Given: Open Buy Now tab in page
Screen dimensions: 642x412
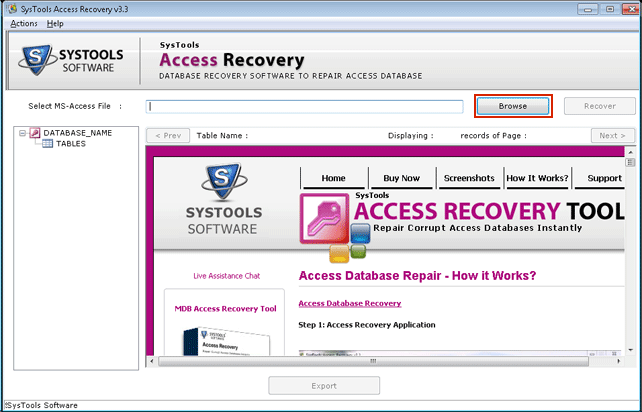Looking at the screenshot, I should pyautogui.click(x=401, y=178).
